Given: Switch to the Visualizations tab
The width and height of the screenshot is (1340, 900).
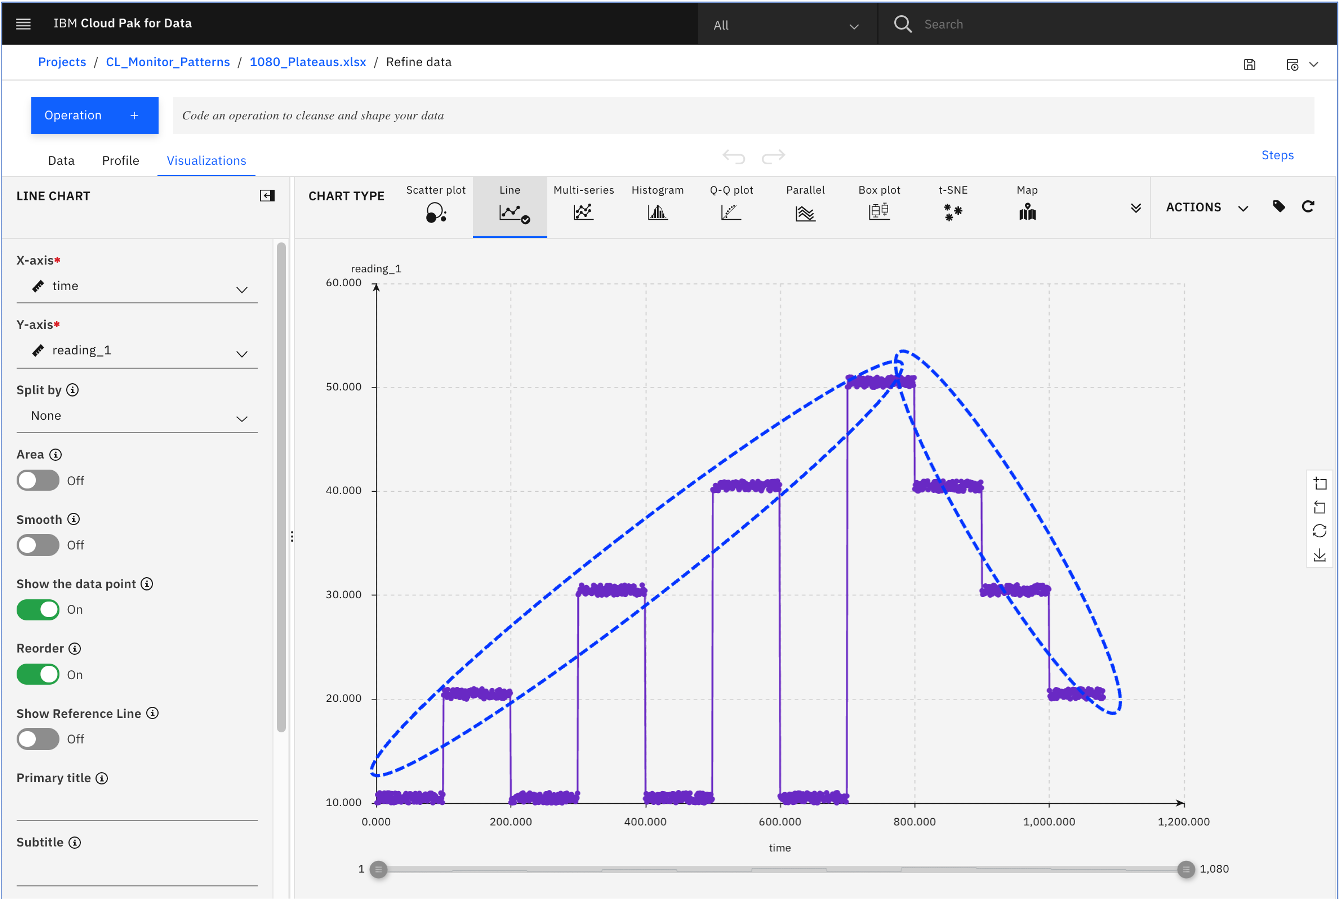Looking at the screenshot, I should 206,160.
